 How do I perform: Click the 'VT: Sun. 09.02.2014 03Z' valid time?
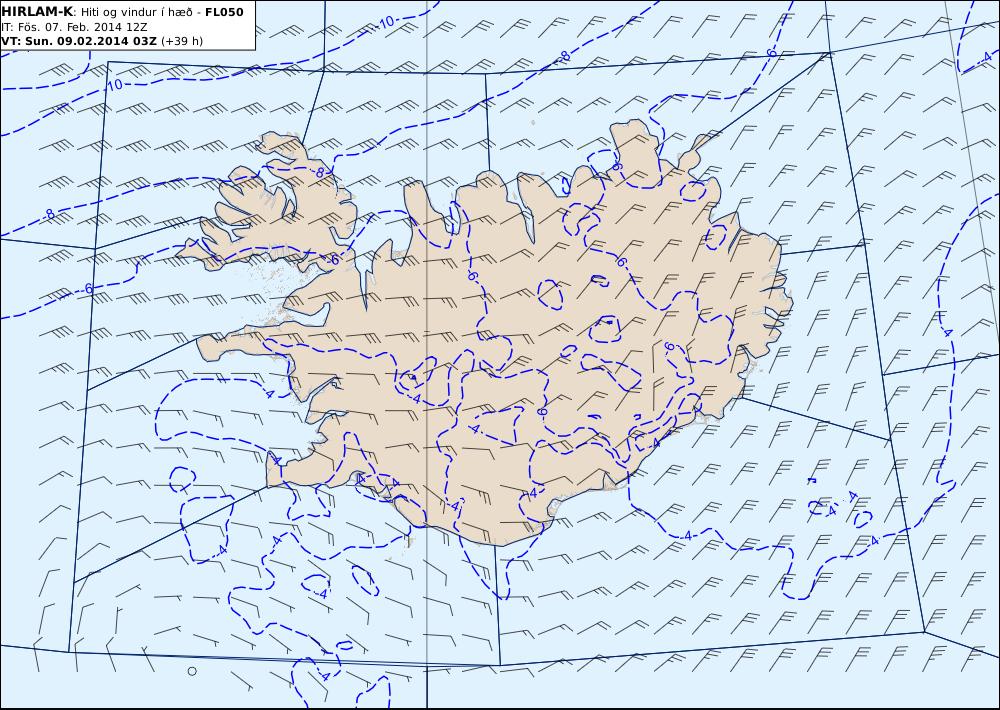coord(79,41)
